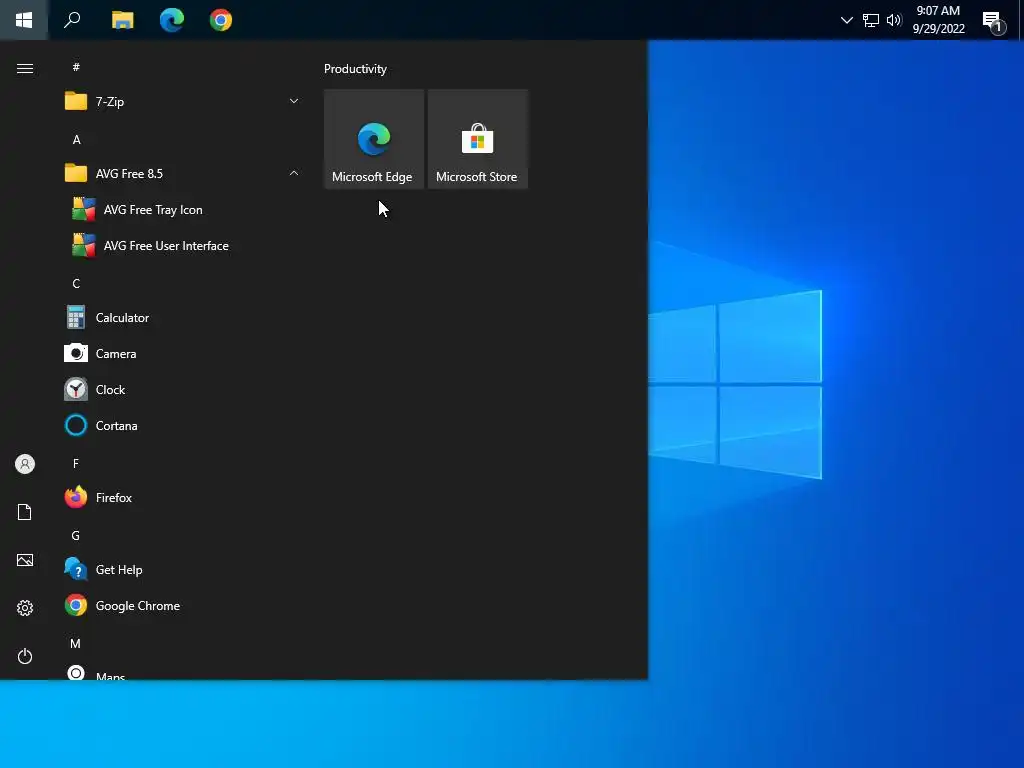This screenshot has width=1024, height=768.
Task: Open the taskbar search magnifier
Action: [72, 20]
